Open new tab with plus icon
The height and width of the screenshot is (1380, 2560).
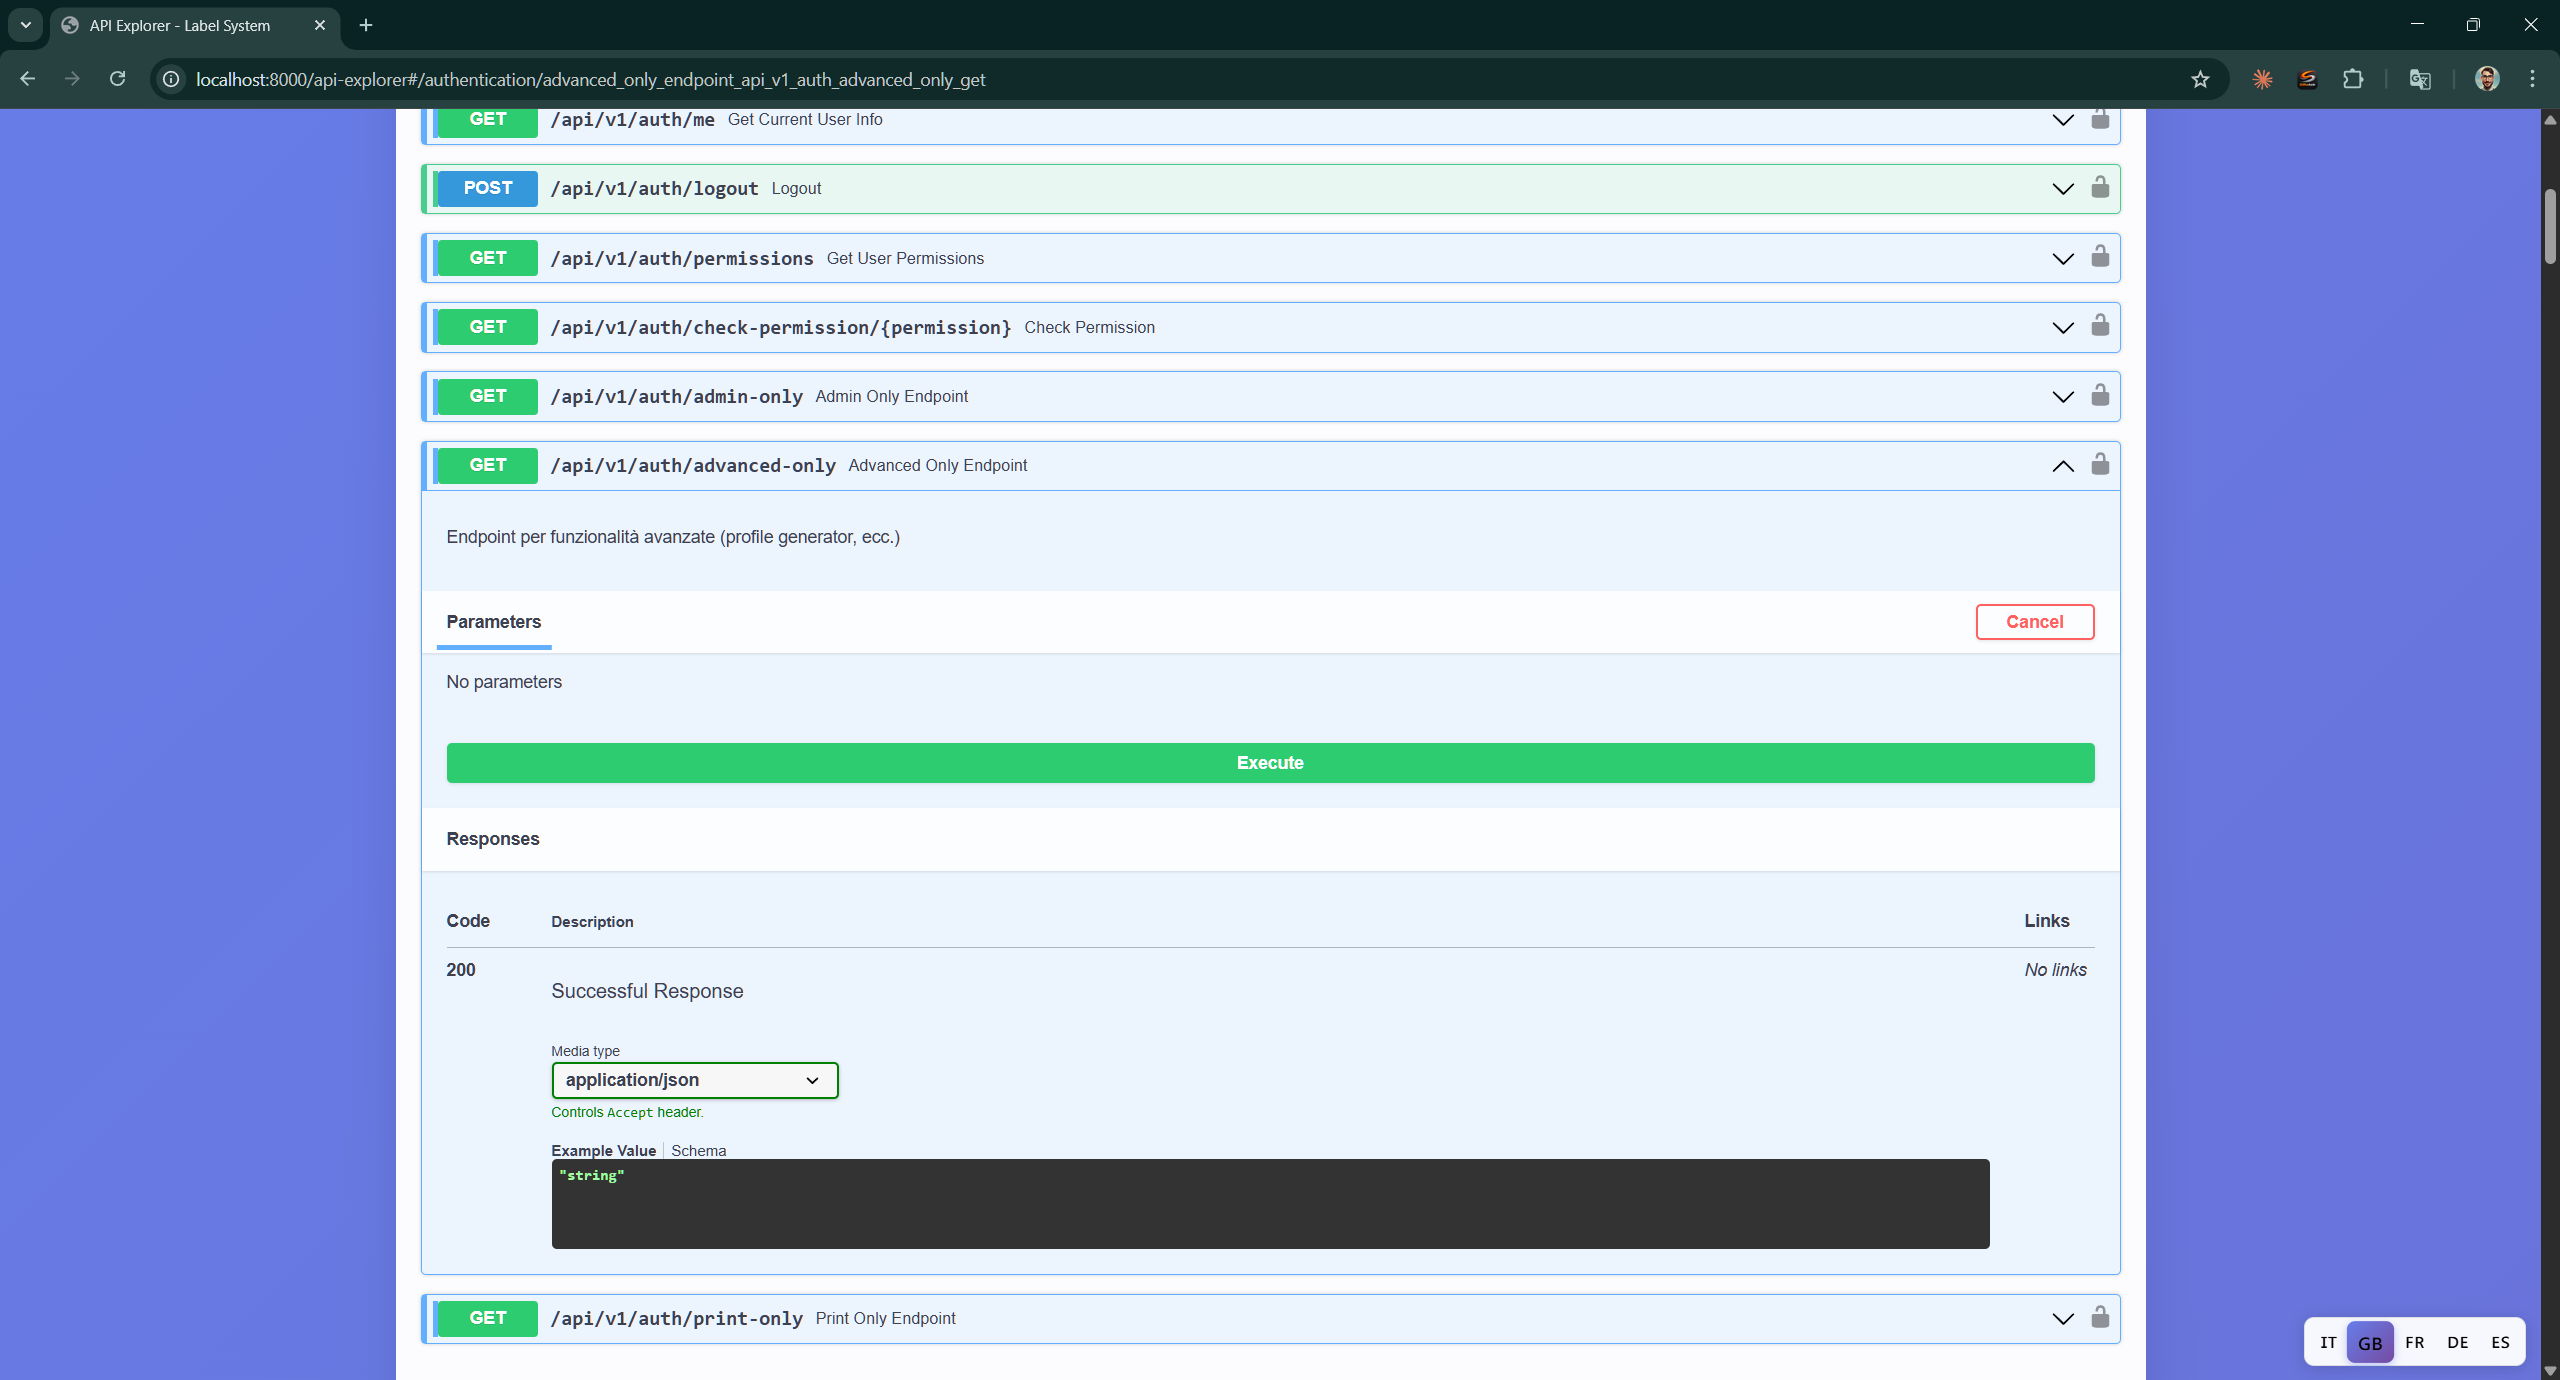point(366,25)
